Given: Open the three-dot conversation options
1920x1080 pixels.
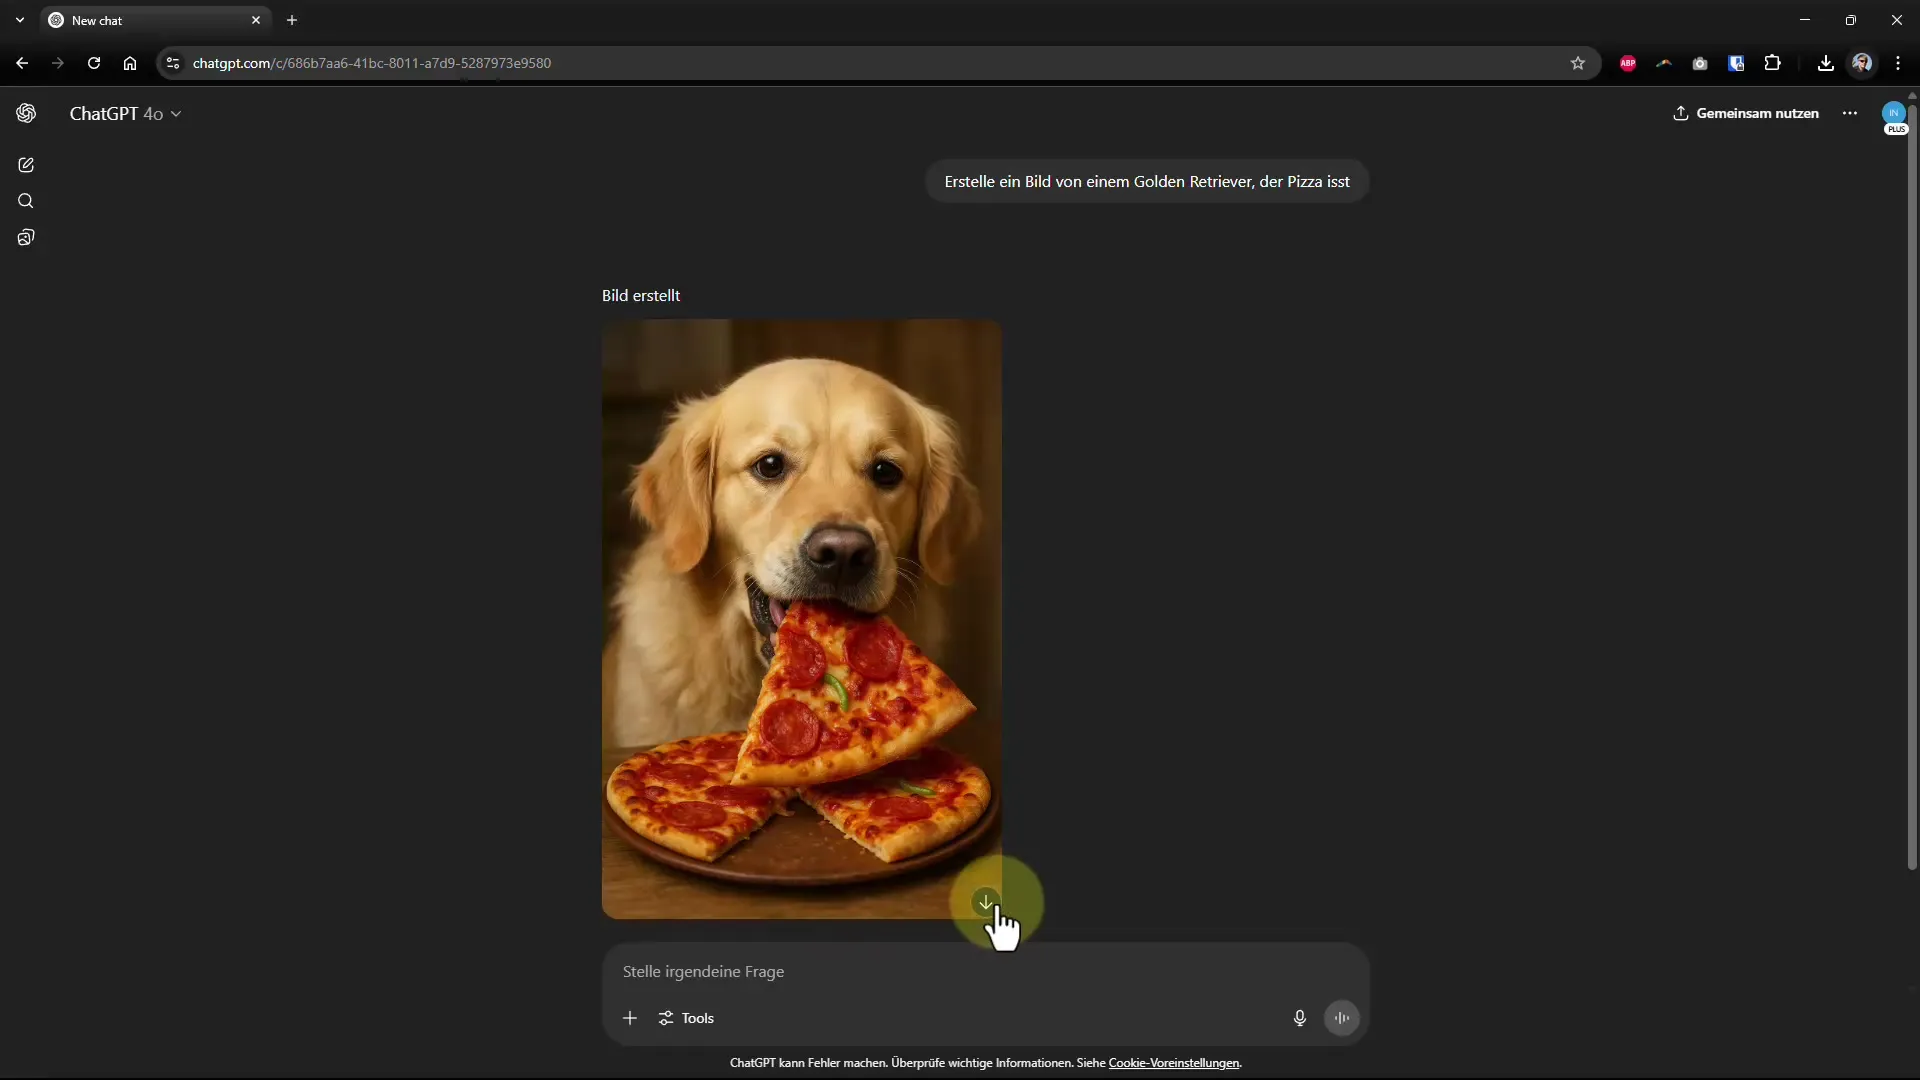Looking at the screenshot, I should point(1850,113).
